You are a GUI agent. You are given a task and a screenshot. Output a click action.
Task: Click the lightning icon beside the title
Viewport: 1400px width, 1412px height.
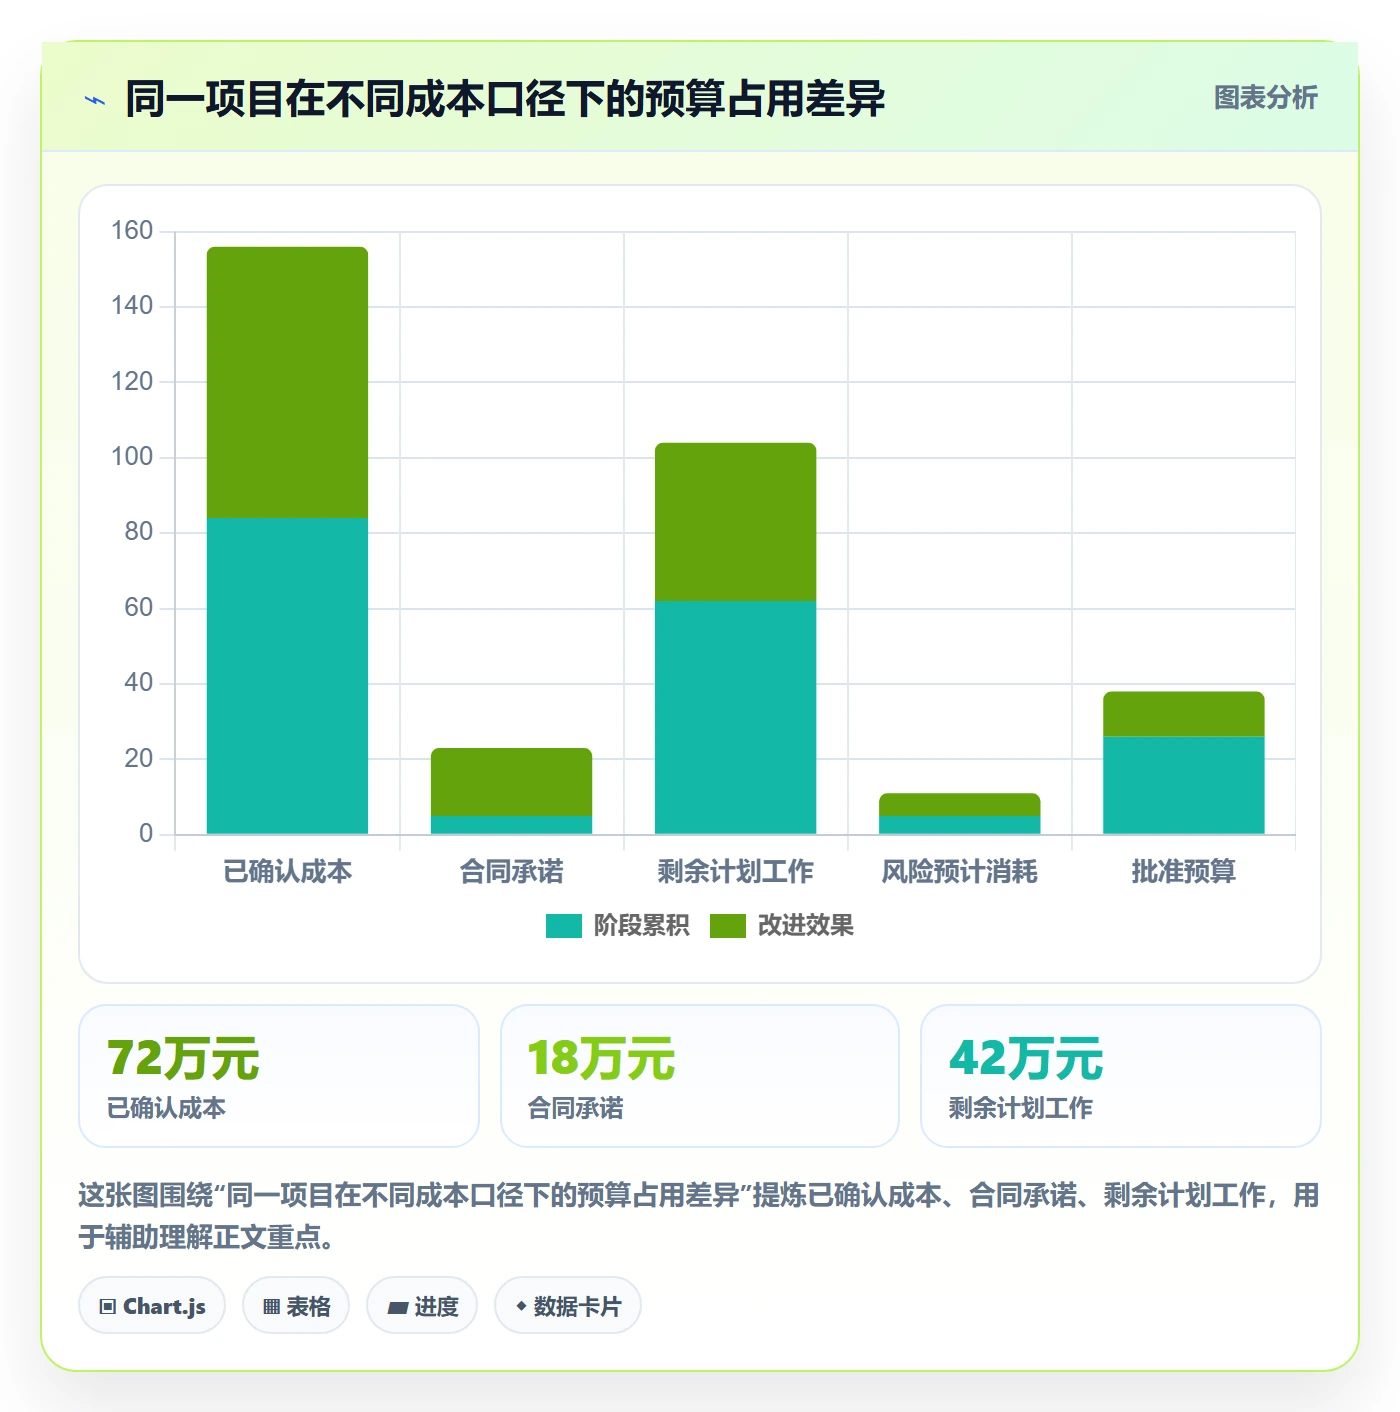point(95,100)
